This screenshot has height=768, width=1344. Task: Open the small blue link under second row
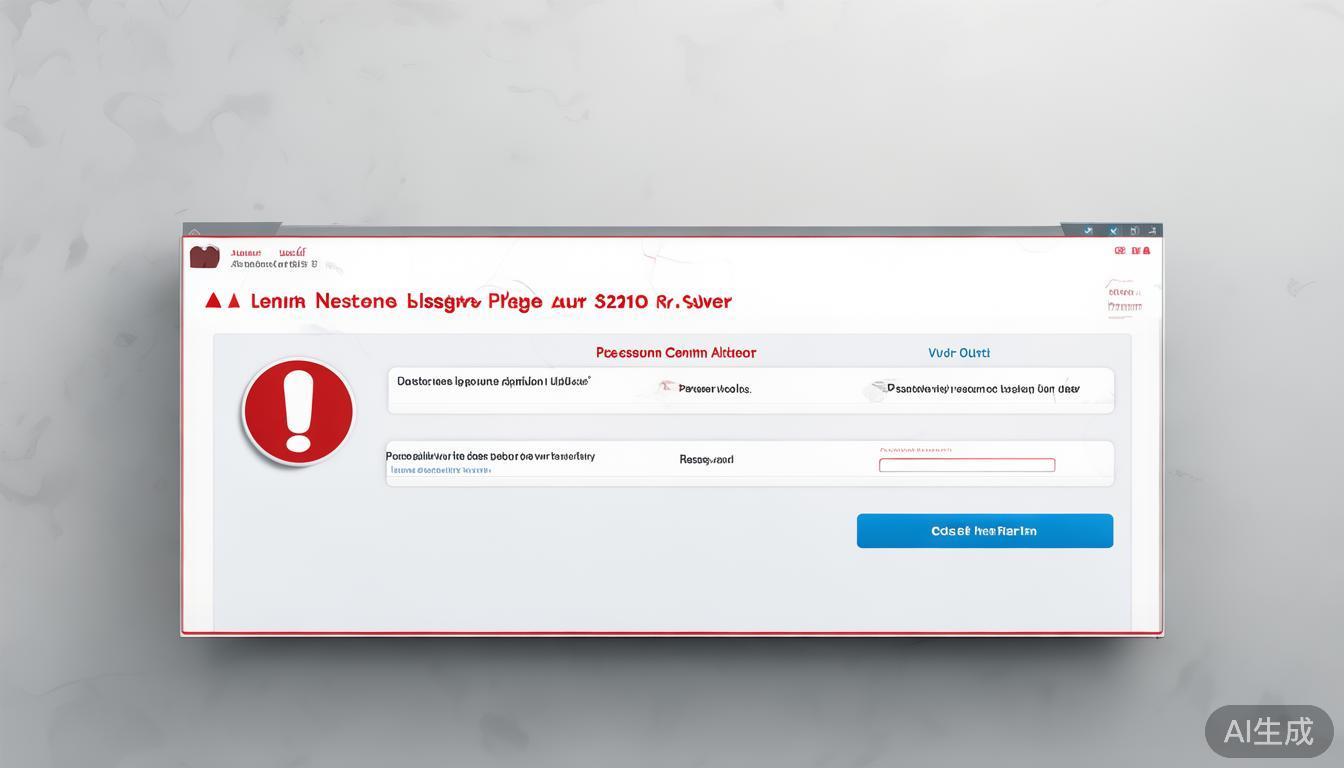pos(440,469)
